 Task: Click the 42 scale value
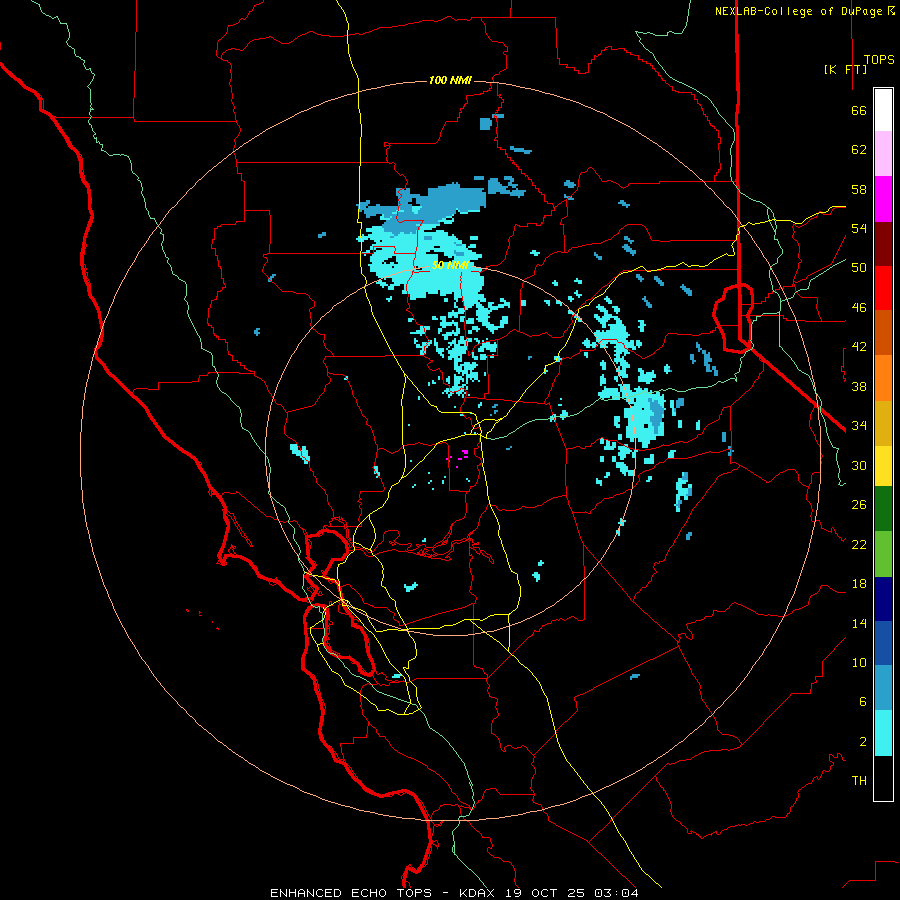pyautogui.click(x=859, y=347)
